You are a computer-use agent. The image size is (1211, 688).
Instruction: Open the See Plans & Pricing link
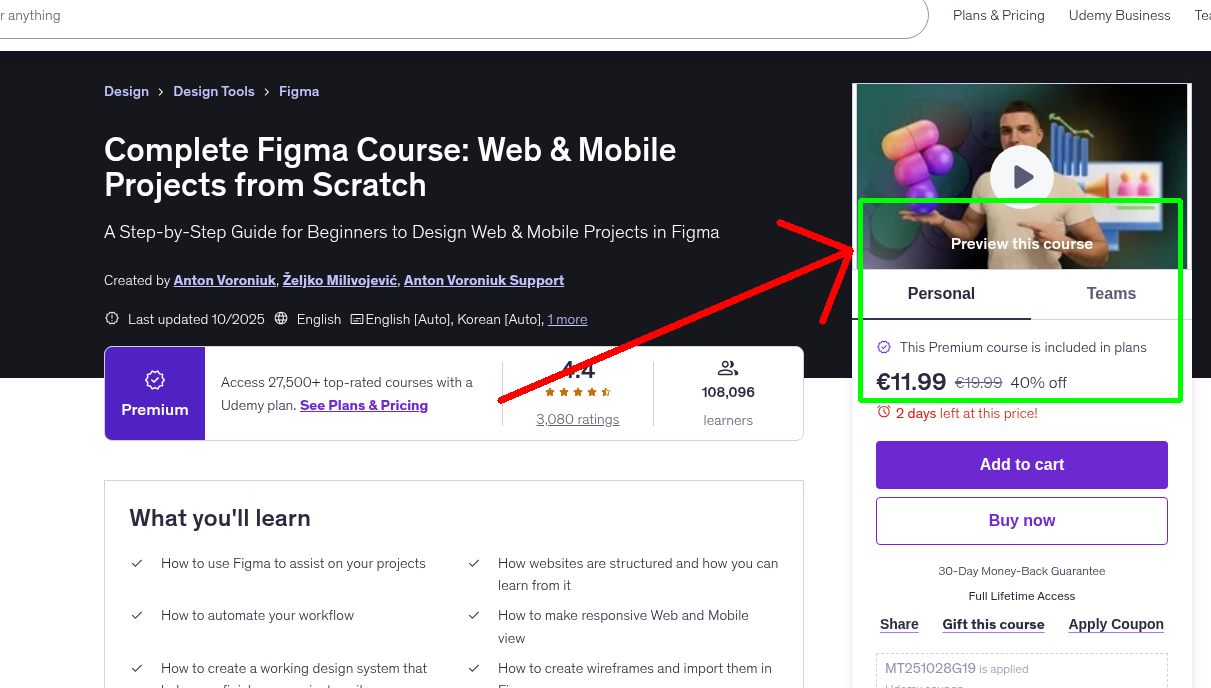pos(364,405)
